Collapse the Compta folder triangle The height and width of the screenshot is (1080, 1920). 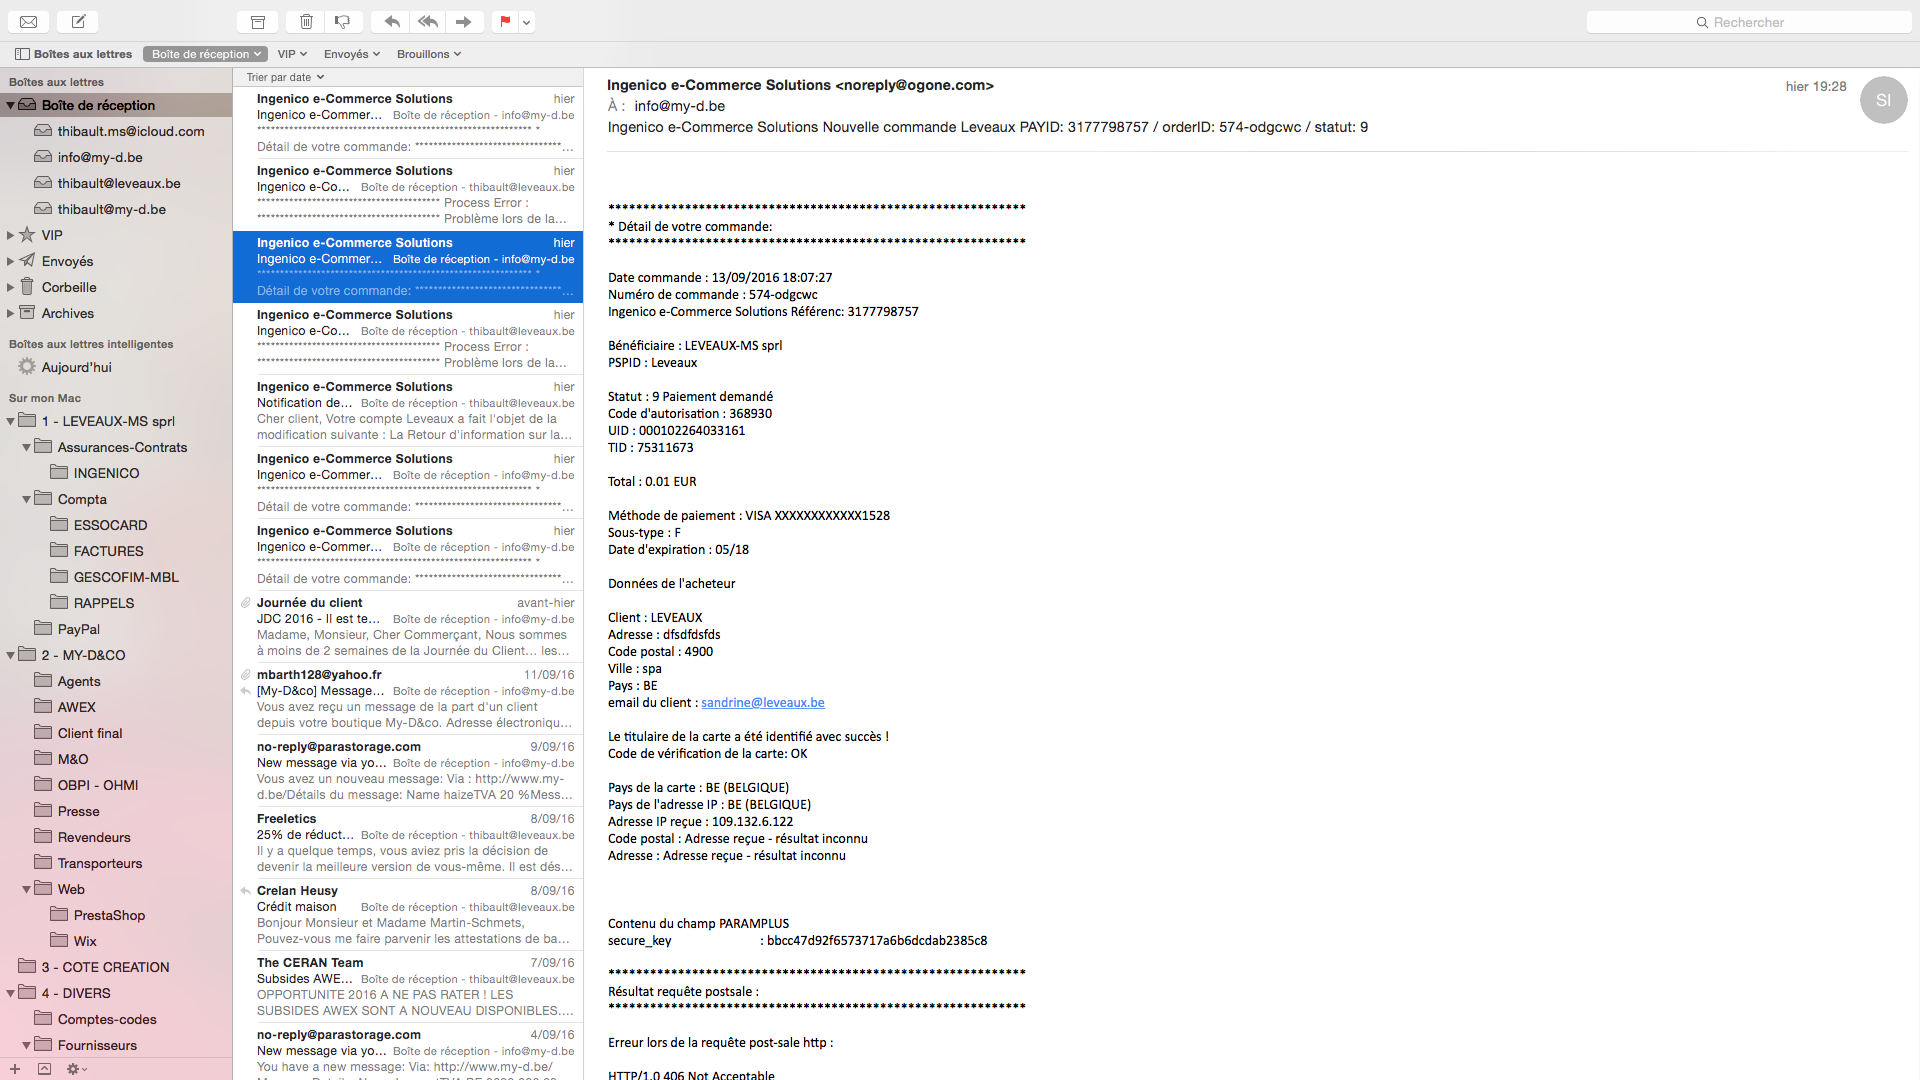click(x=26, y=499)
